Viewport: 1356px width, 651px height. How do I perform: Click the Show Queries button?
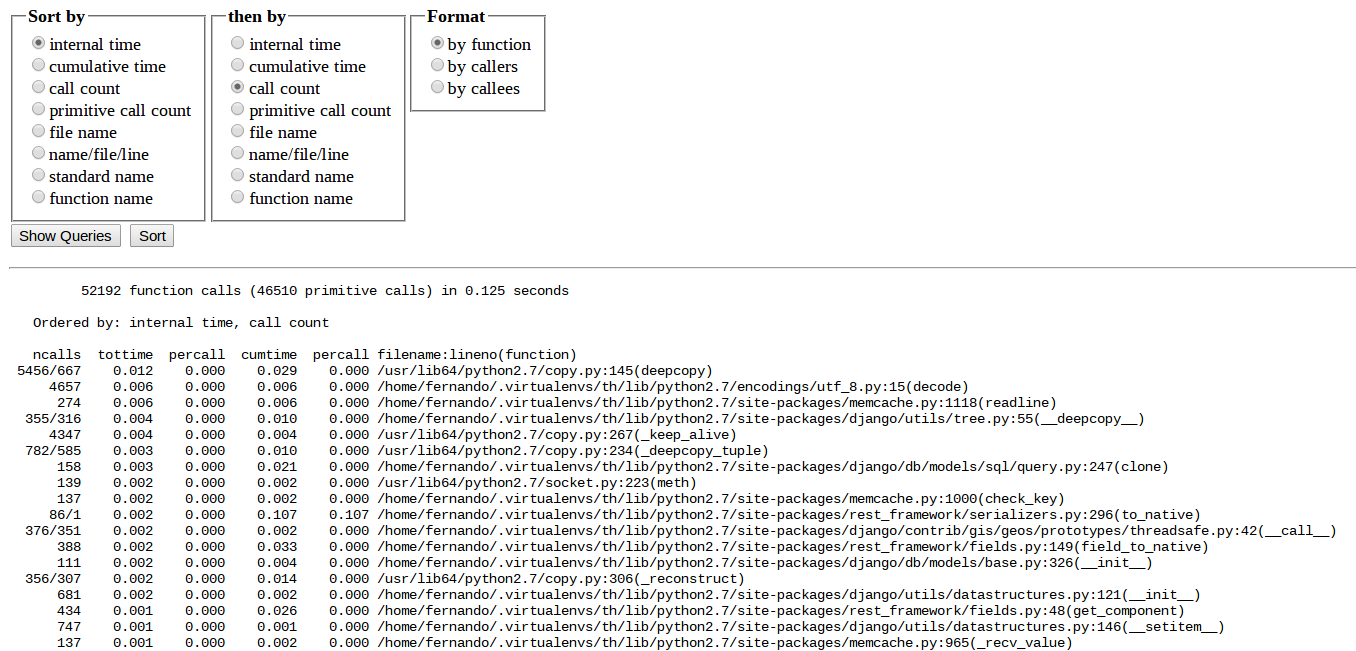click(66, 236)
